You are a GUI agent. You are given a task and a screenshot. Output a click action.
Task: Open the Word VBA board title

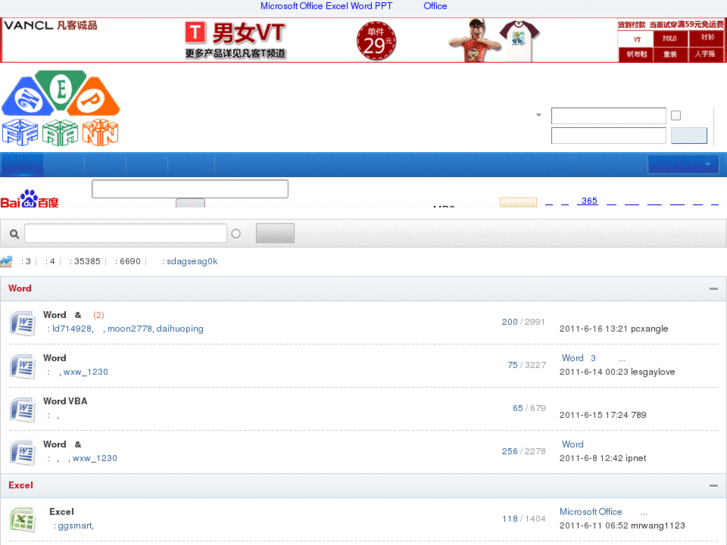[x=65, y=401]
